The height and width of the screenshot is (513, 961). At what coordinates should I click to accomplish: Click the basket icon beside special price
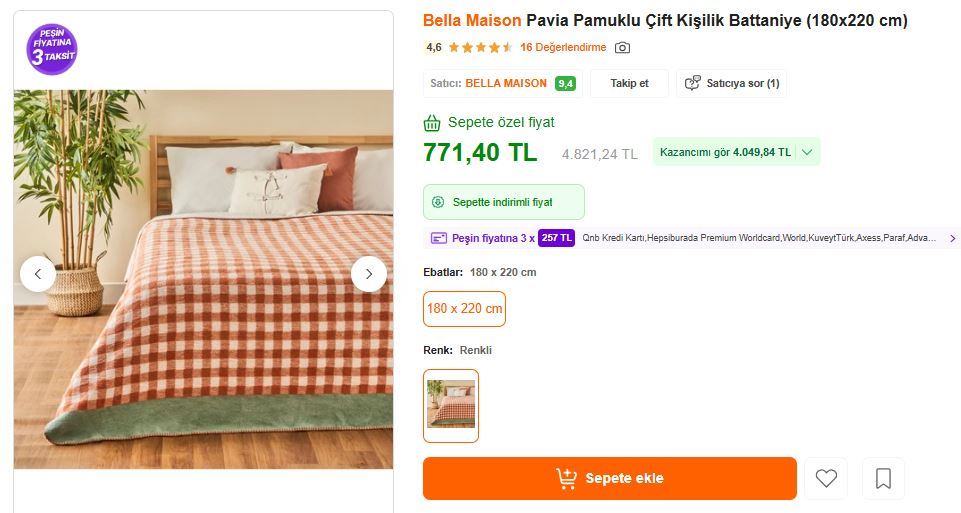(x=432, y=123)
